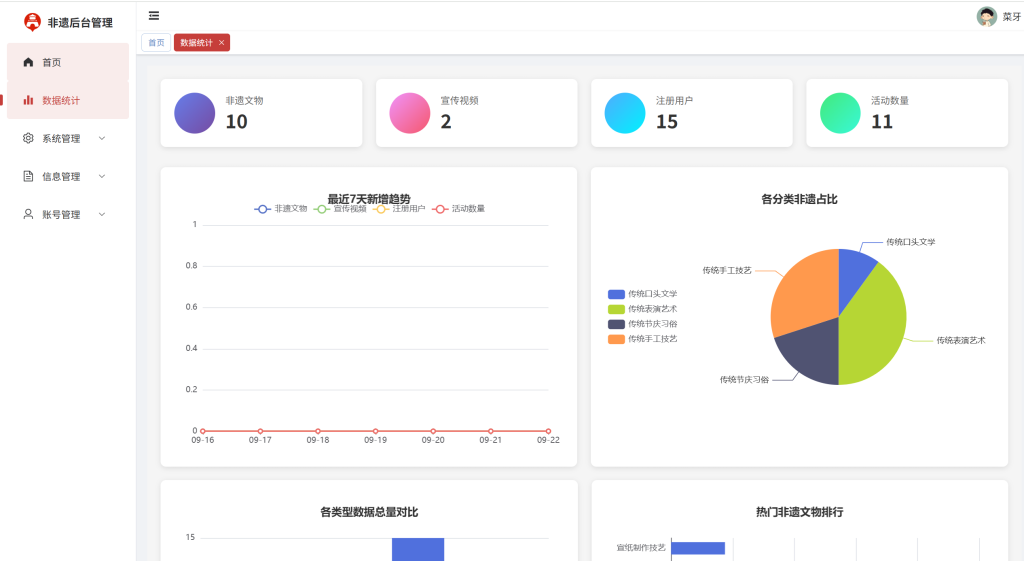Click the 09-22 data point marker
The image size is (1024, 561).
point(548,431)
